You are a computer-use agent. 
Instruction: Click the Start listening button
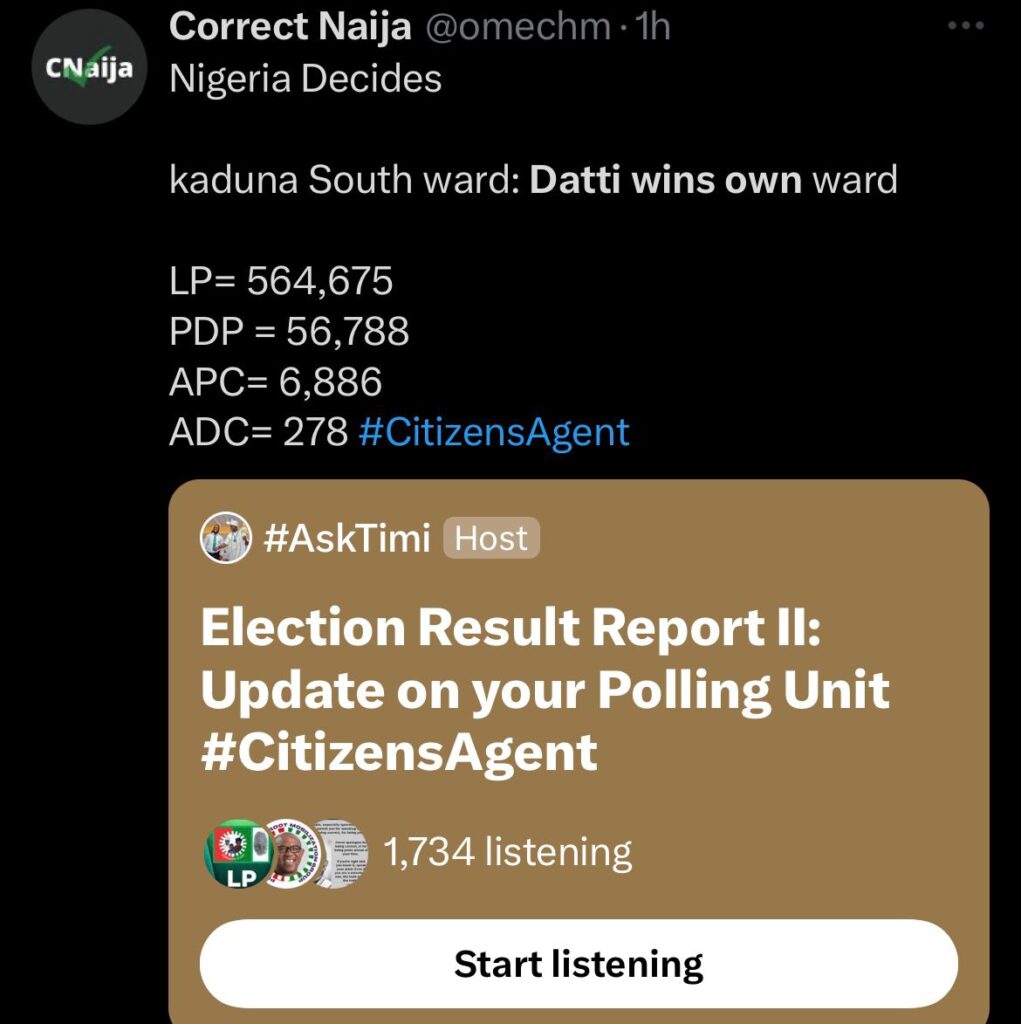[x=580, y=963]
